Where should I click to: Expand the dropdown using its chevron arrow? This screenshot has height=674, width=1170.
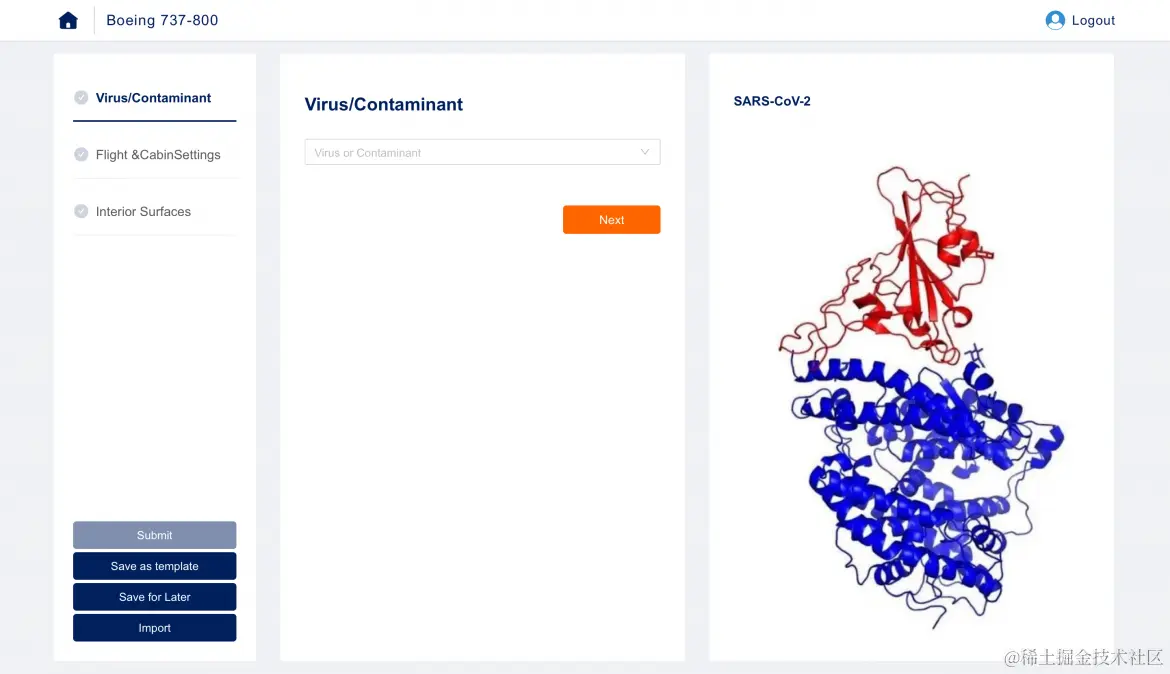pyautogui.click(x=645, y=153)
